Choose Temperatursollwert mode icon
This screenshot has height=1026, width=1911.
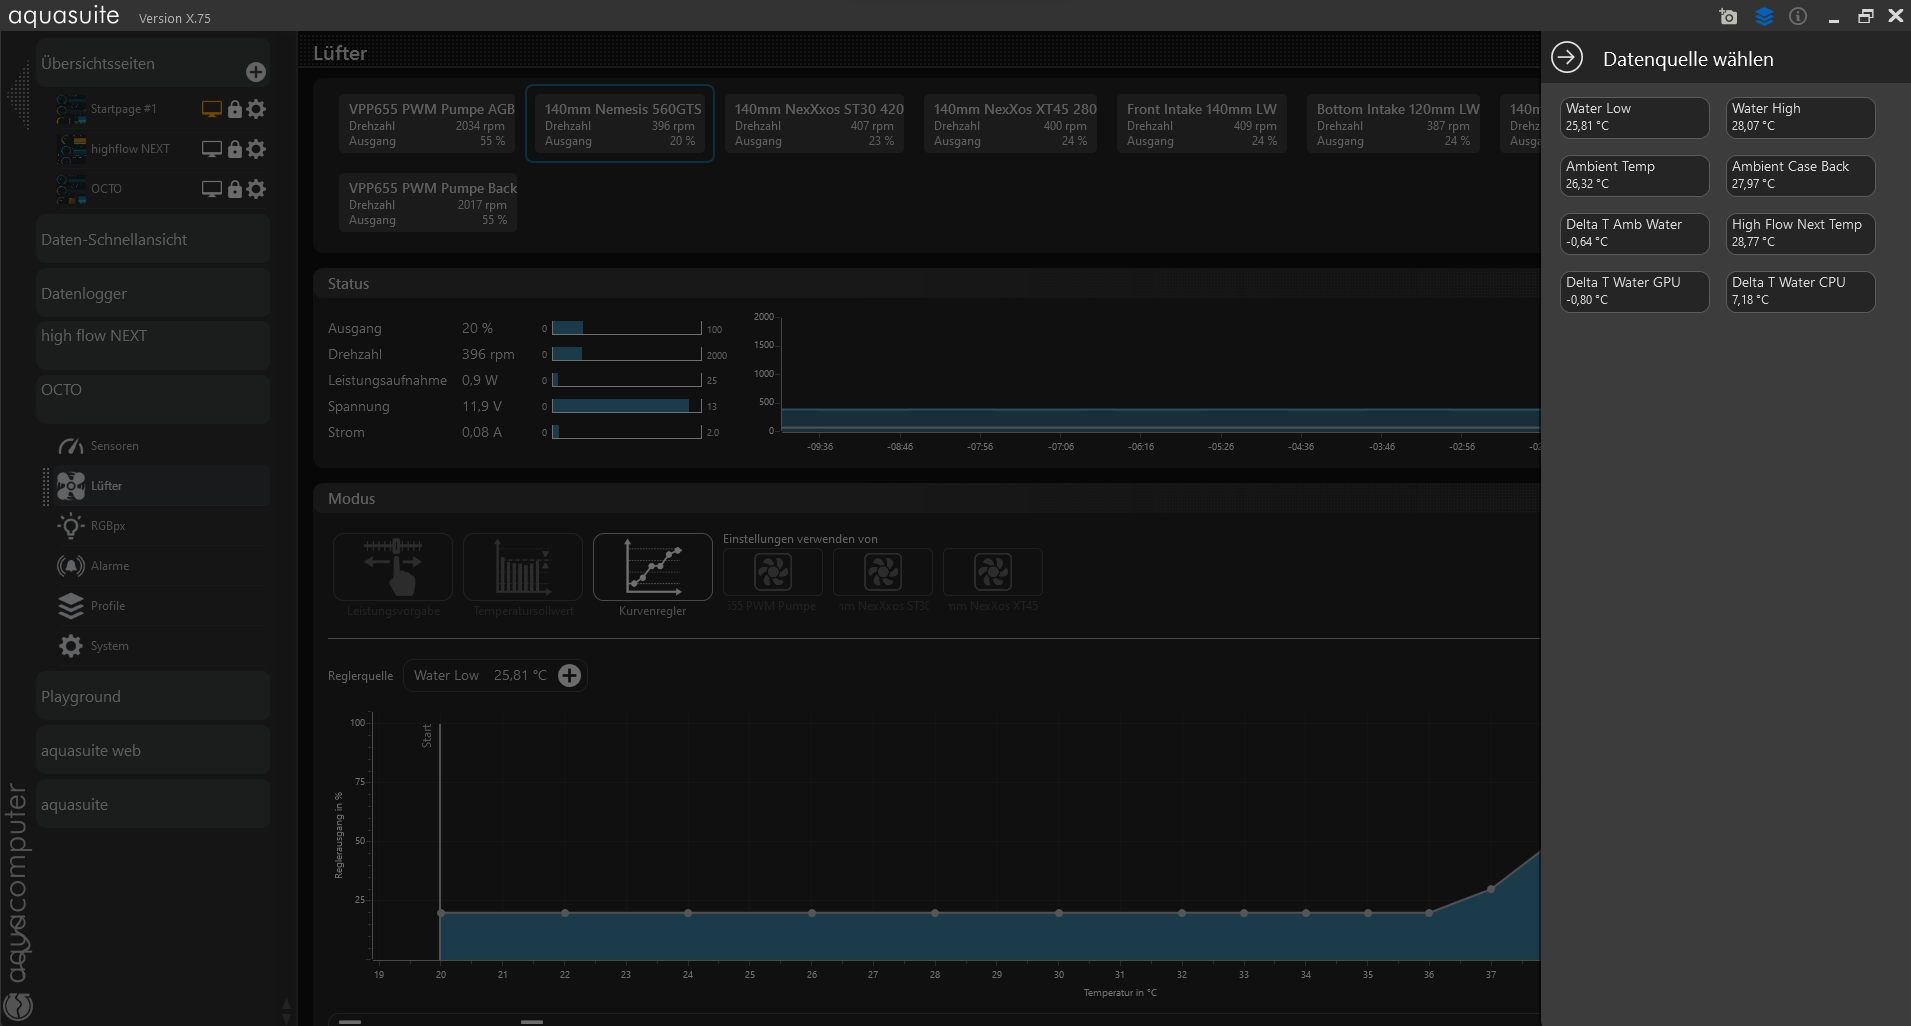point(523,567)
